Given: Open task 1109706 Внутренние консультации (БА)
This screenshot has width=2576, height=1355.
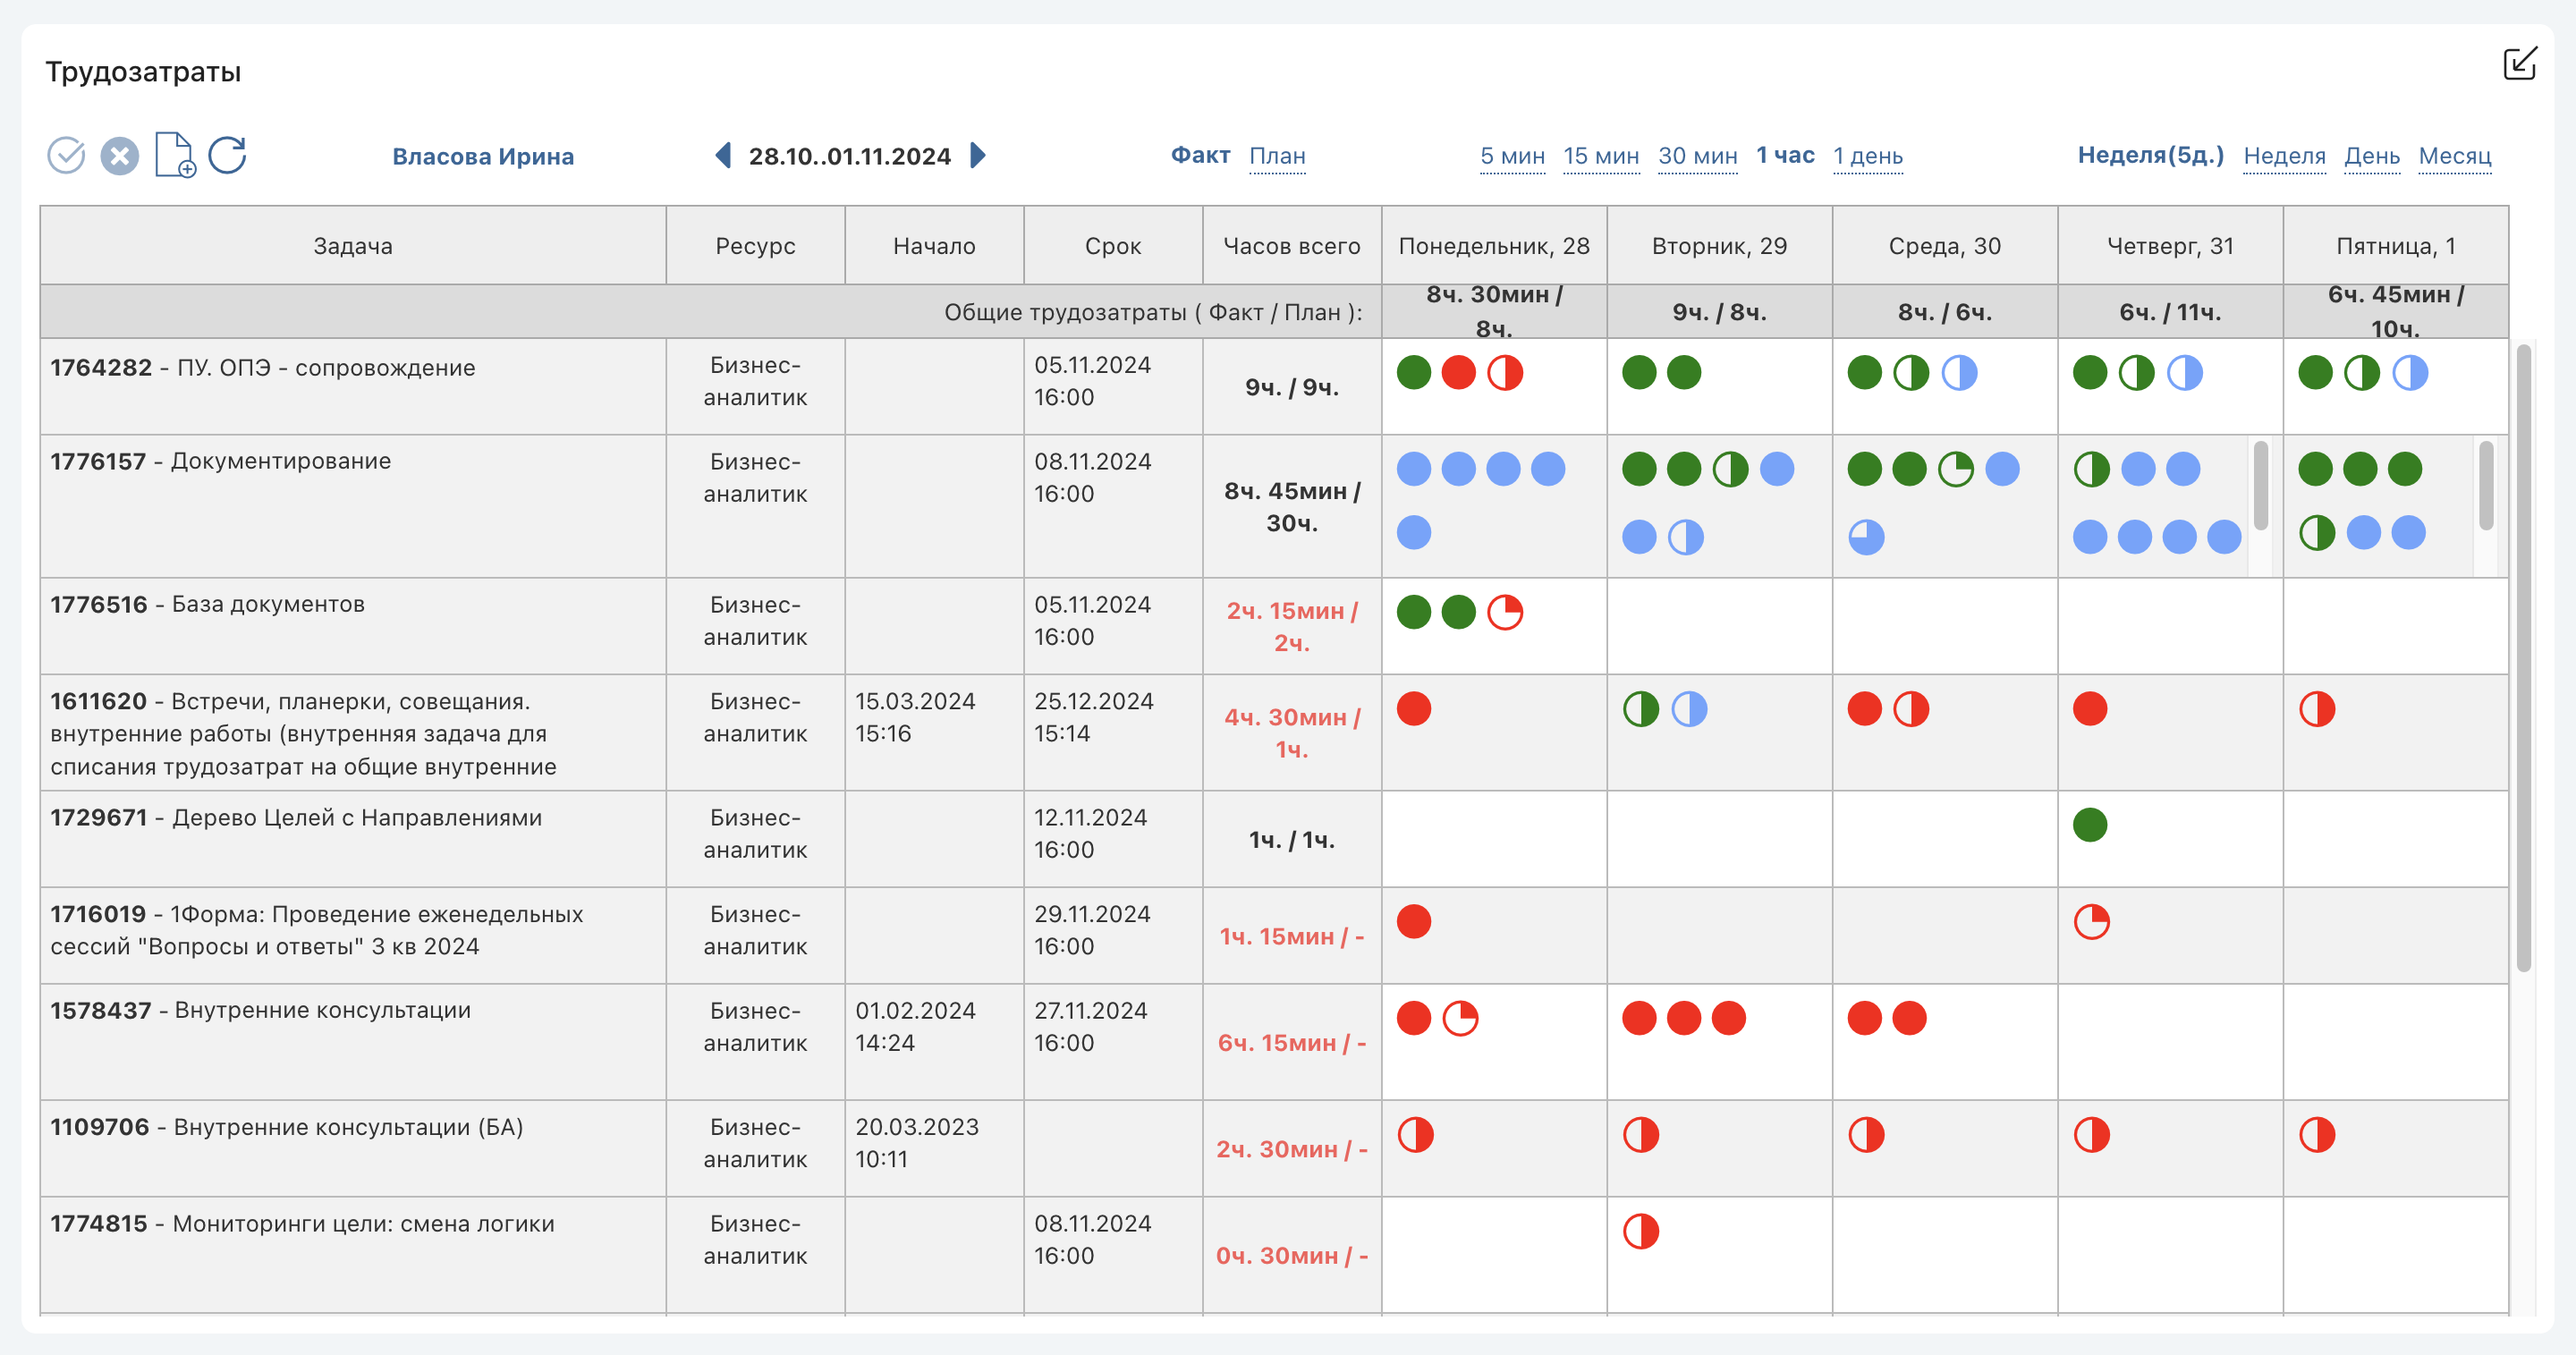Looking at the screenshot, I should coord(286,1127).
